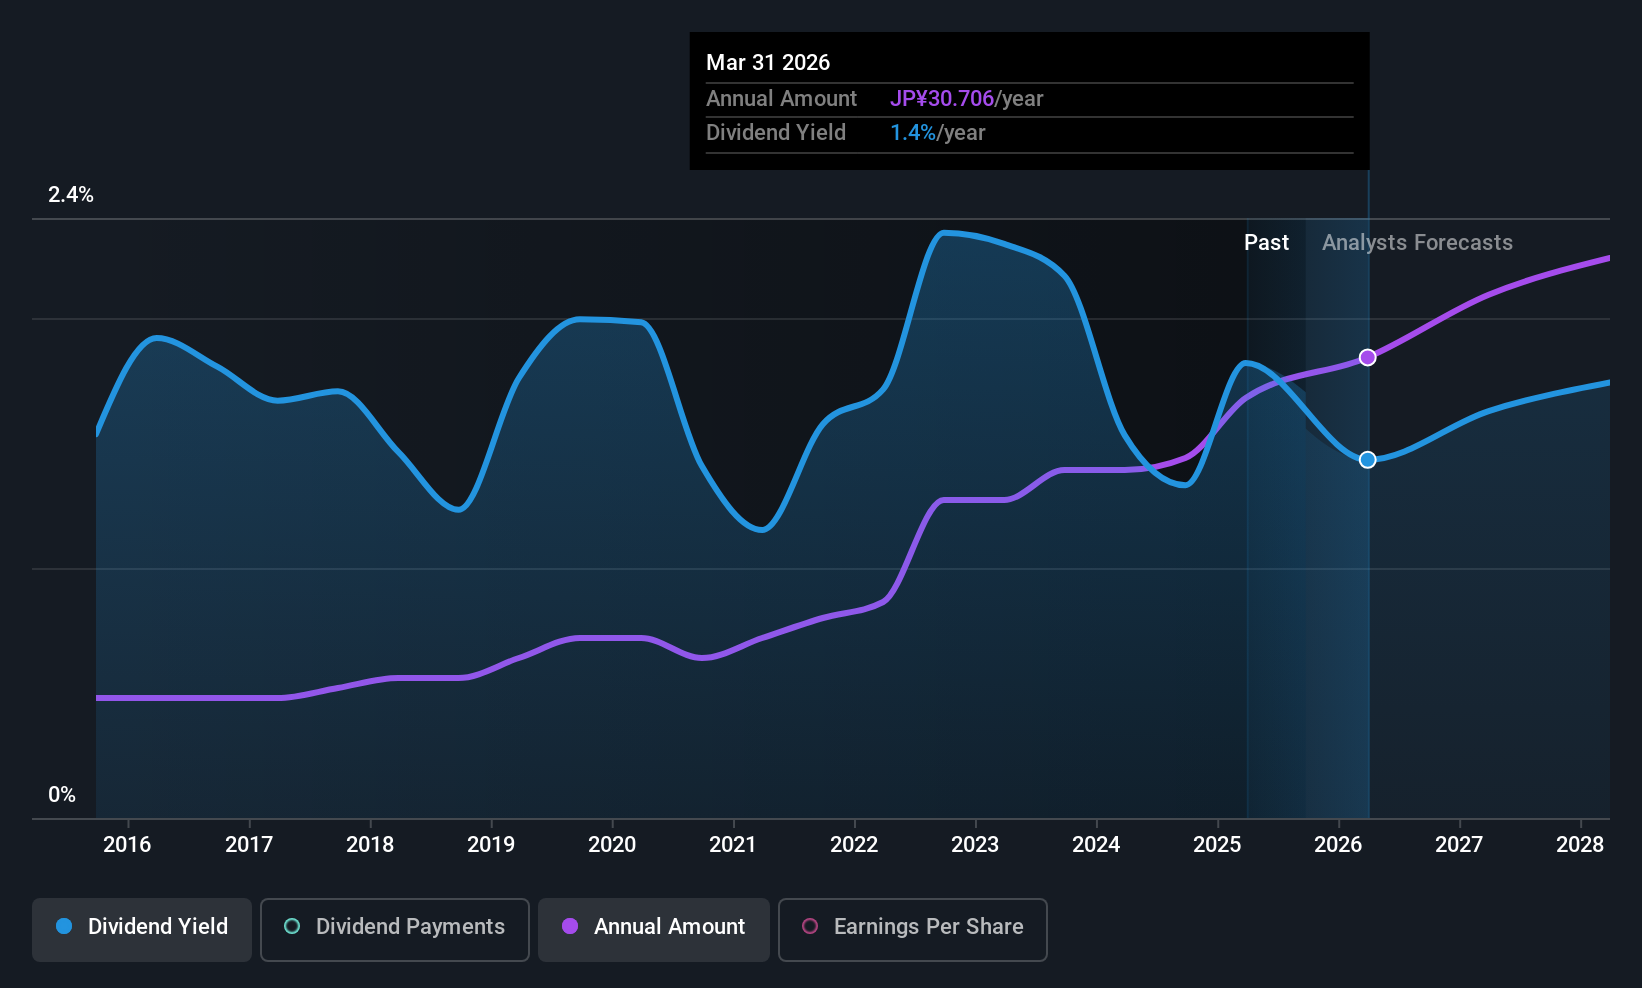Image resolution: width=1642 pixels, height=988 pixels.
Task: Toggle the Dividend Payments series
Action: click(395, 930)
